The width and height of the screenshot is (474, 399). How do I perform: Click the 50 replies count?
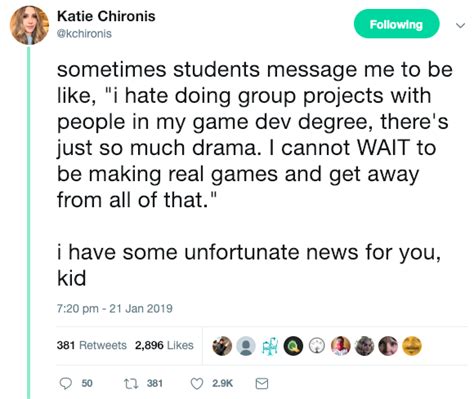[87, 384]
